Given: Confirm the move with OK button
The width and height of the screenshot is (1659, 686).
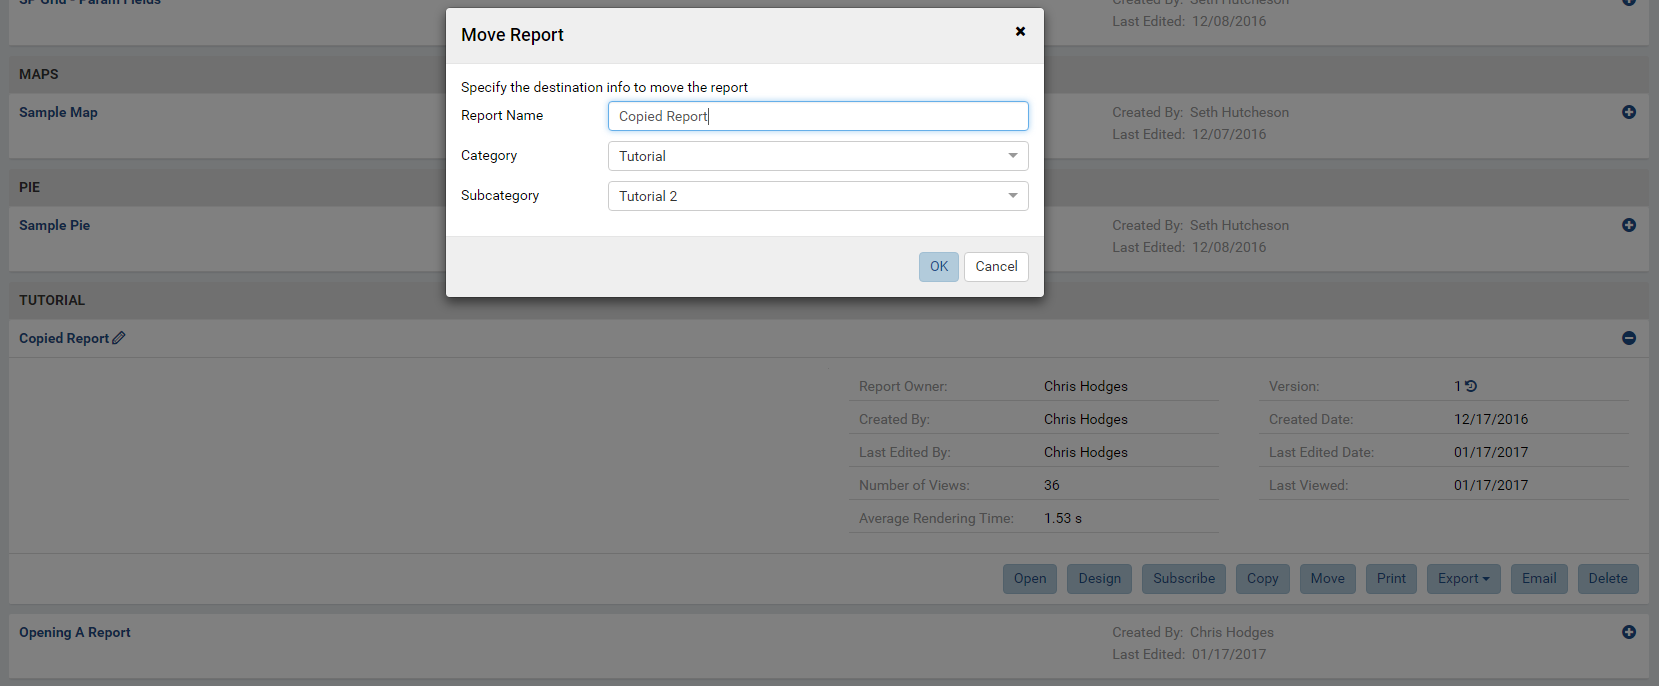Looking at the screenshot, I should click(939, 267).
